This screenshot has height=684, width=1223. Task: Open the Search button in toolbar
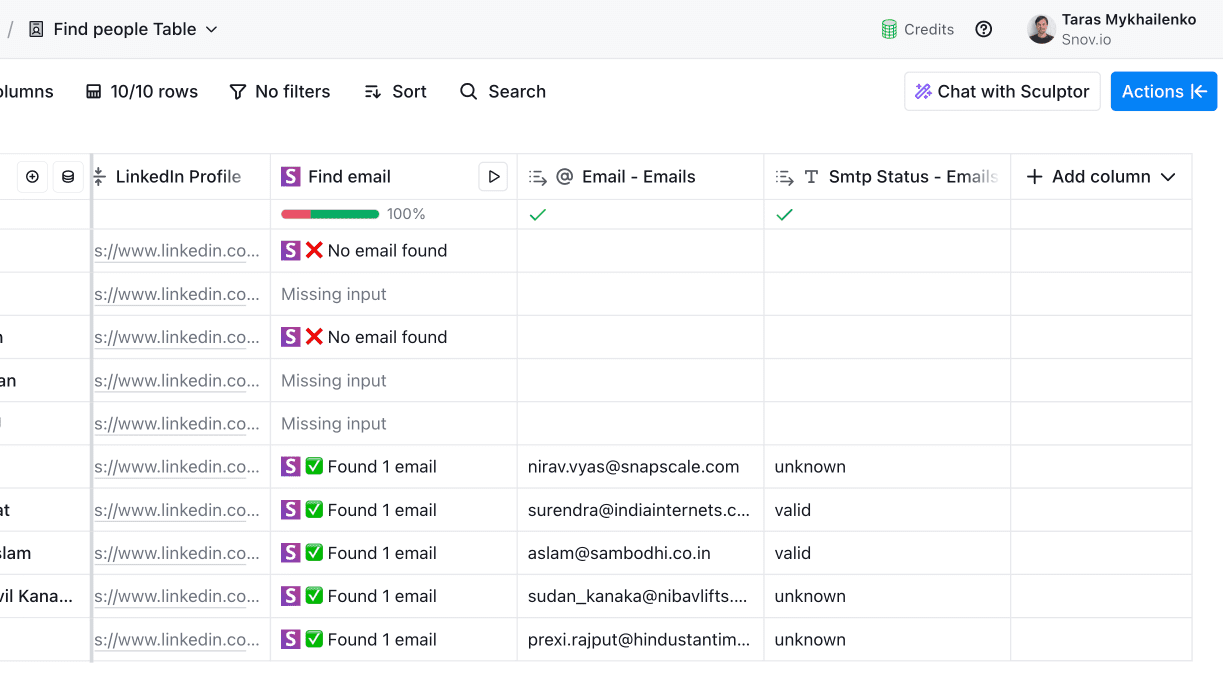503,91
